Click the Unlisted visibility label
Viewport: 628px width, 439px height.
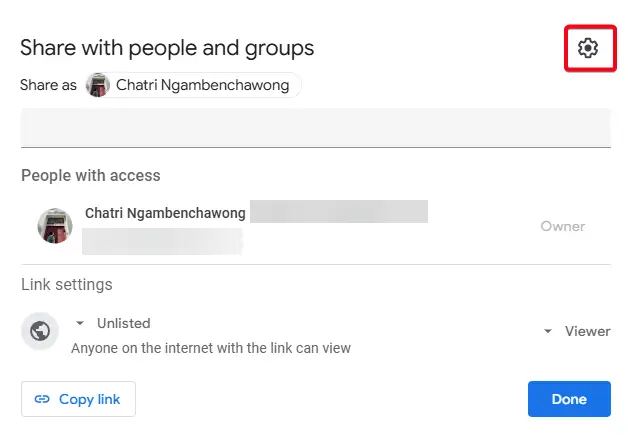click(124, 323)
